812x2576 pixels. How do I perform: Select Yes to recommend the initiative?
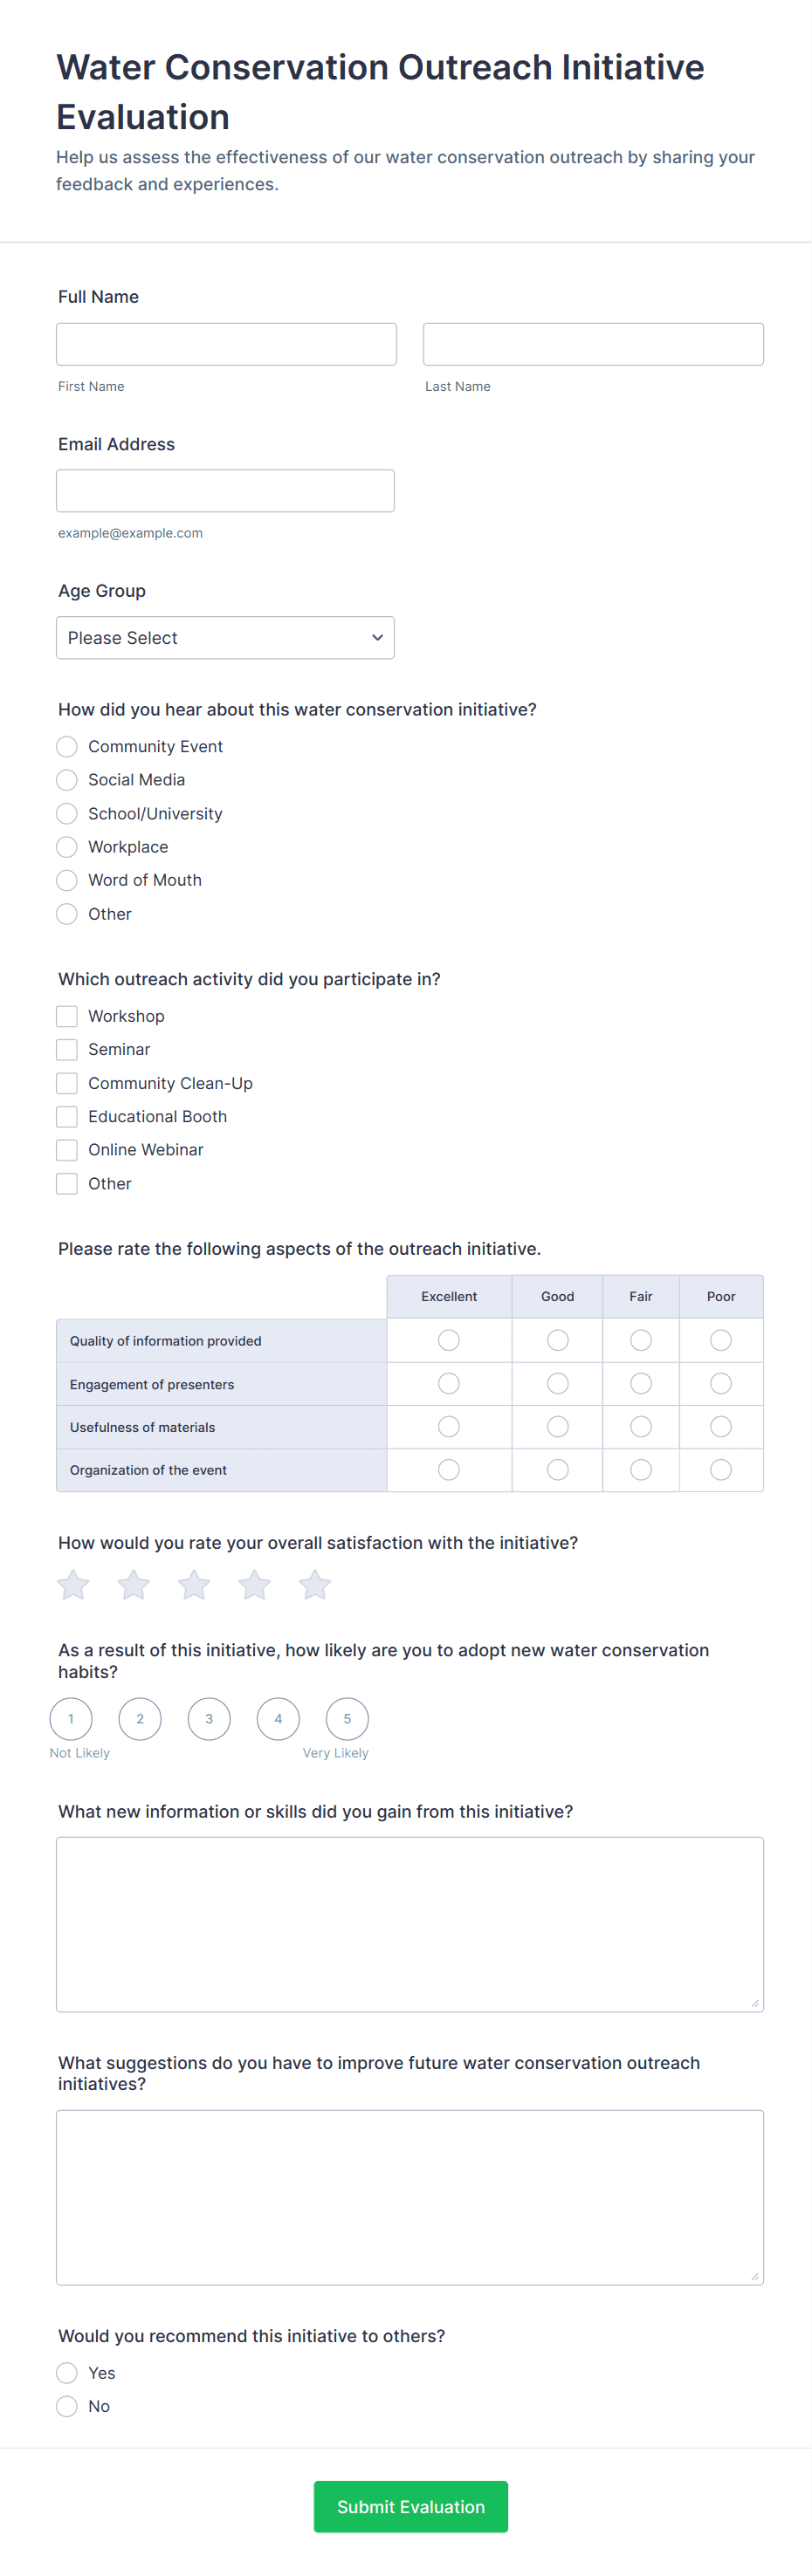tap(67, 2373)
